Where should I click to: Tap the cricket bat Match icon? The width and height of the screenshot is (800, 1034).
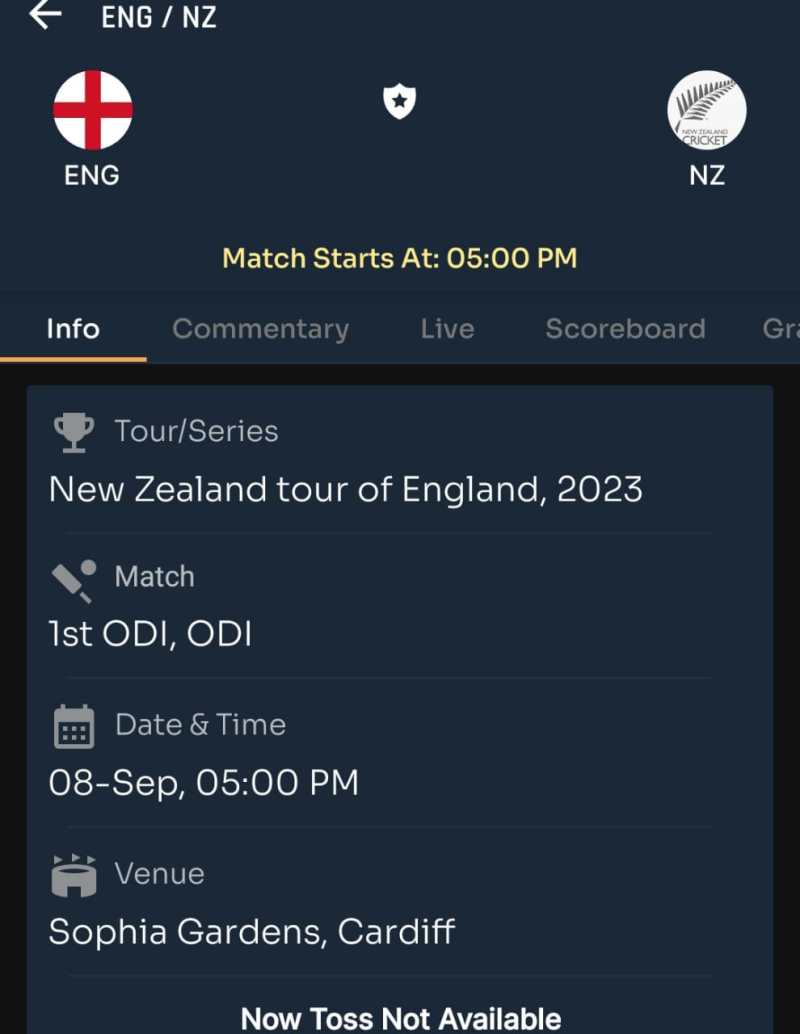pos(73,579)
